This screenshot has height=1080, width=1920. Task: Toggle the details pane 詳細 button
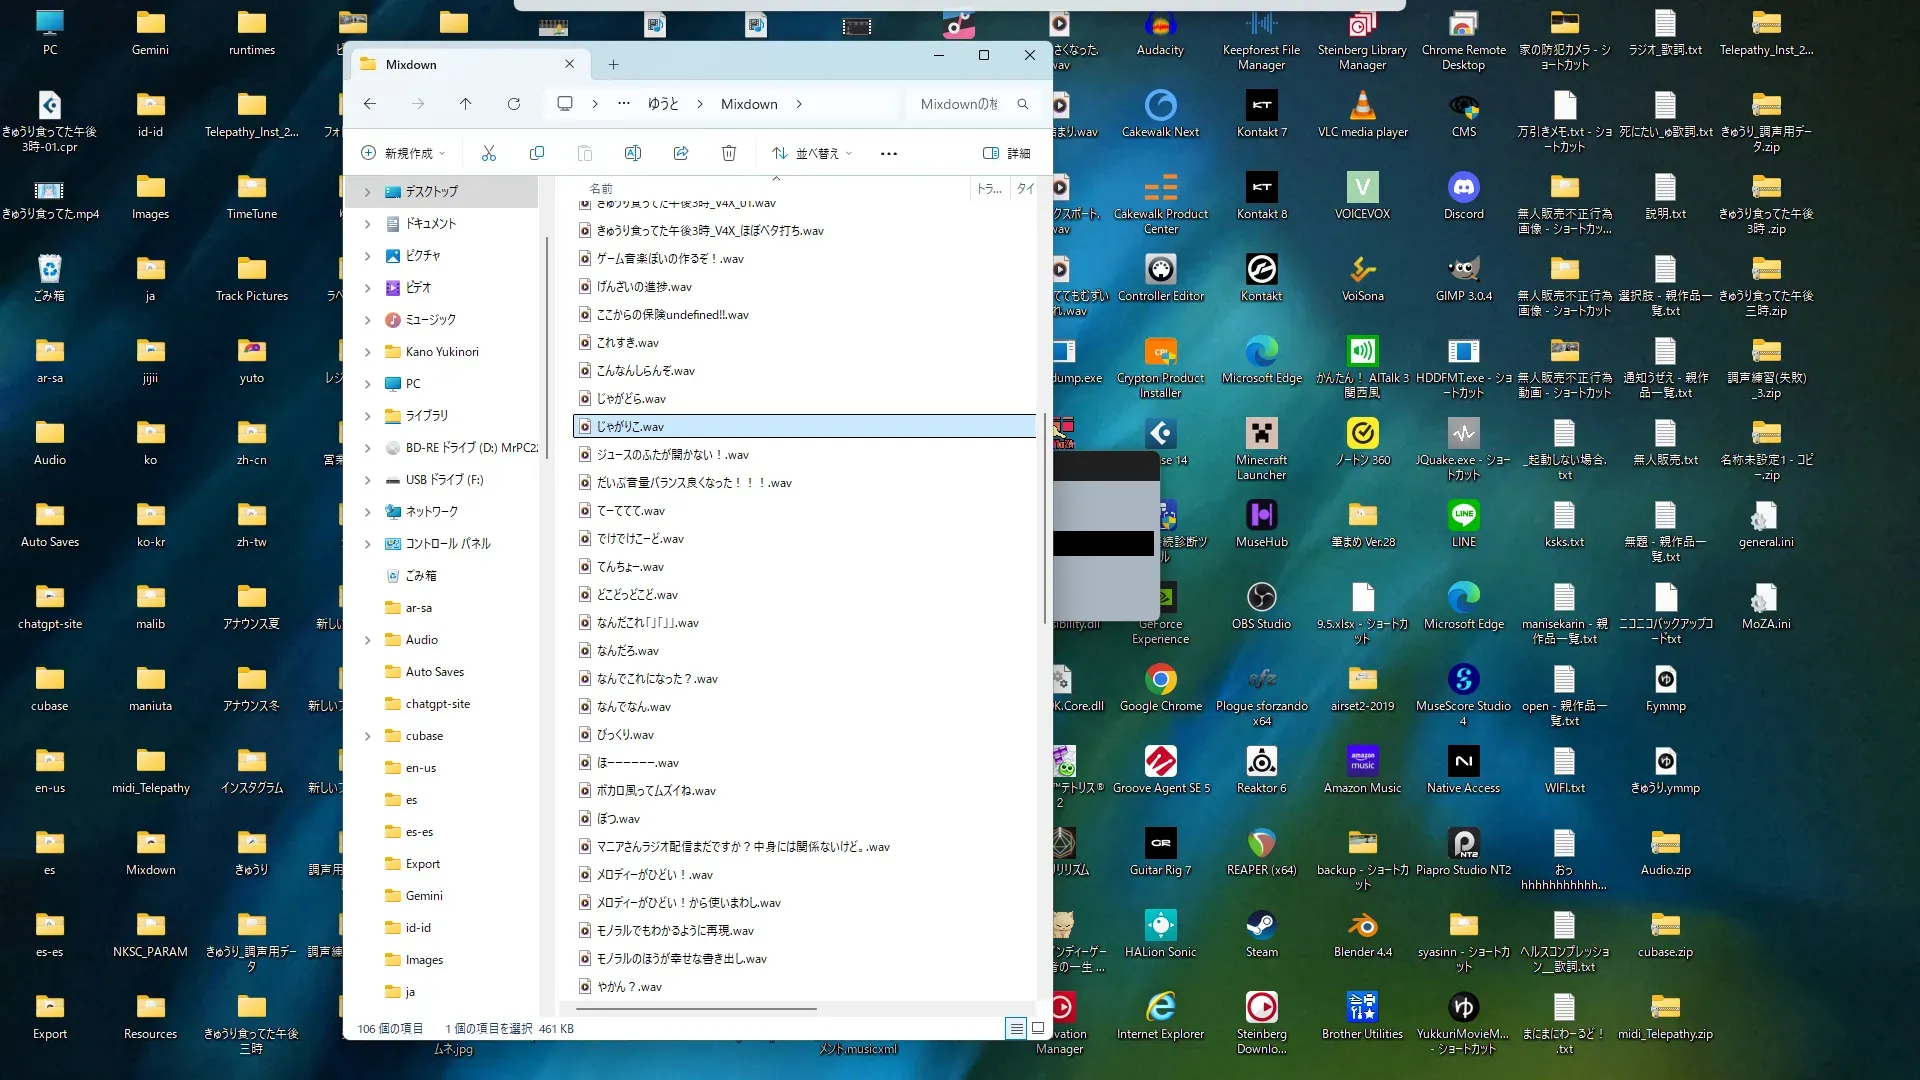[1007, 153]
